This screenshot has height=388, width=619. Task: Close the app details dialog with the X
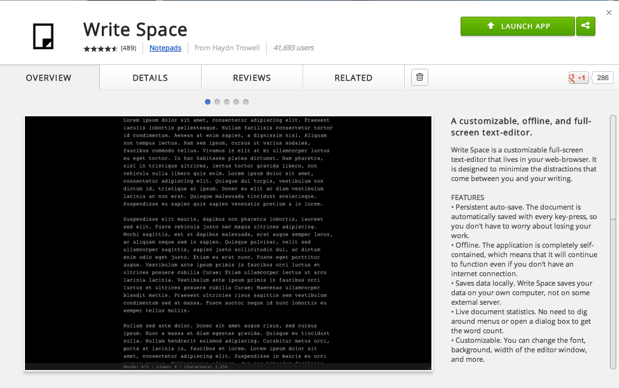(609, 13)
